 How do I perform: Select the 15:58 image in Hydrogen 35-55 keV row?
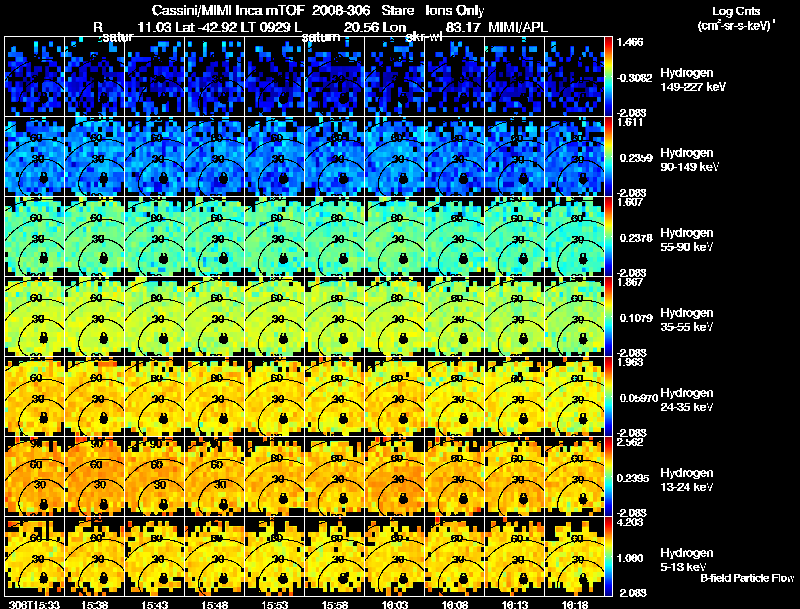pos(335,316)
